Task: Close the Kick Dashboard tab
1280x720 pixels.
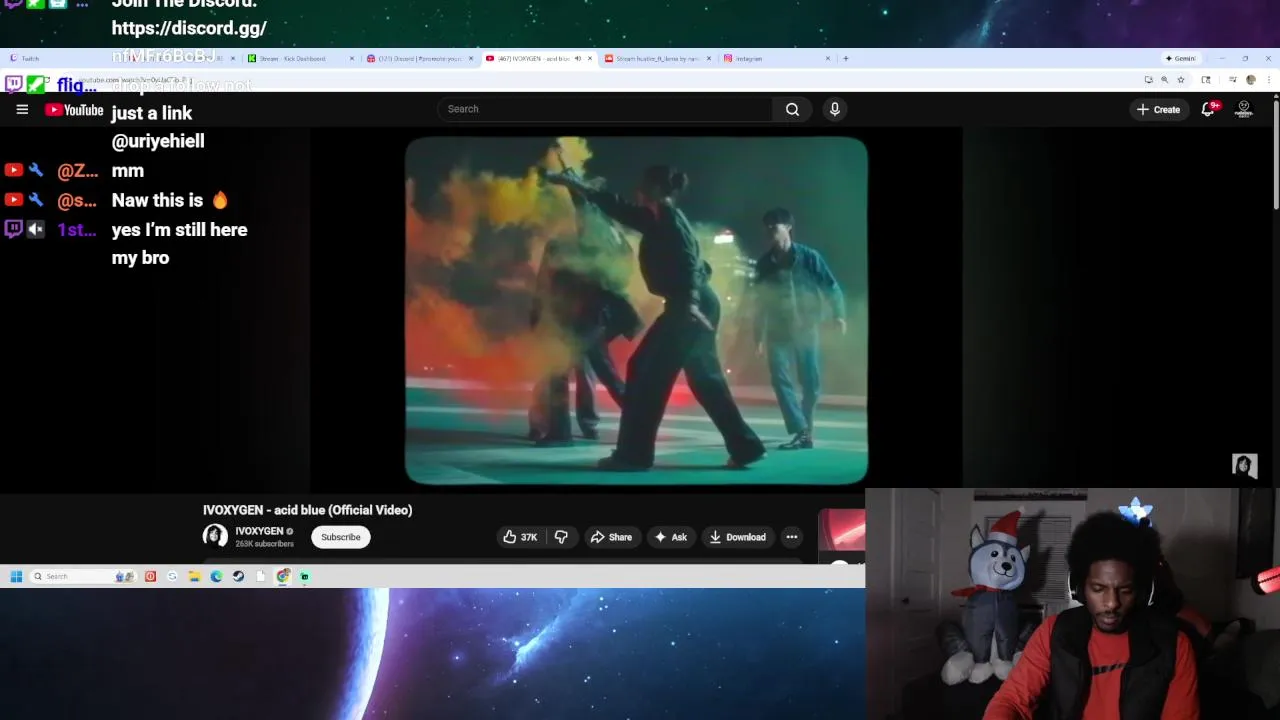Action: coord(351,58)
